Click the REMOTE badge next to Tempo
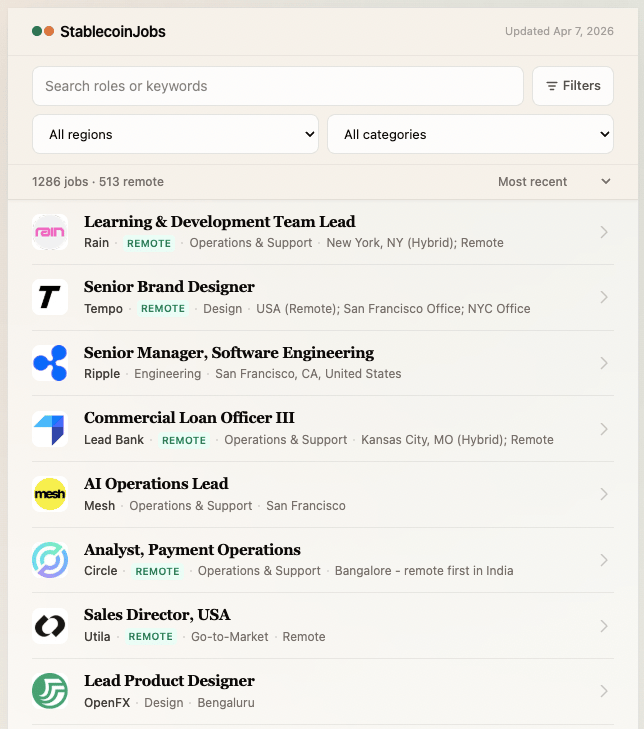The image size is (644, 729). pos(163,309)
